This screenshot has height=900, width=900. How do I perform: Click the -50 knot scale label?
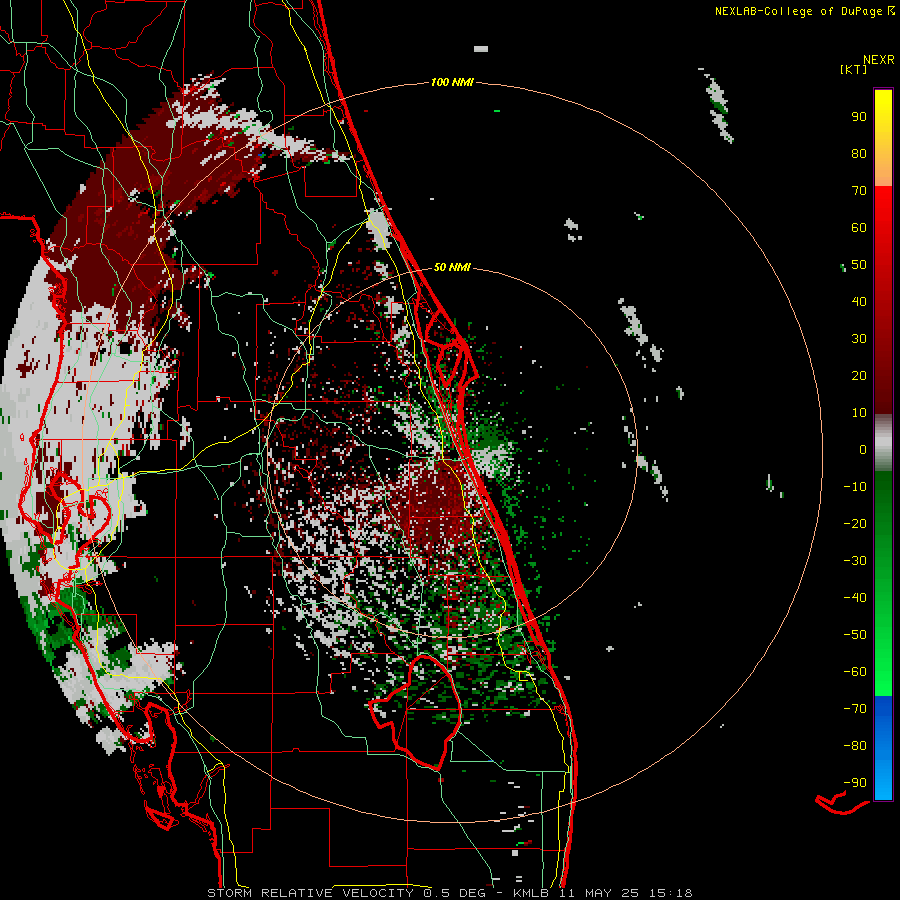(x=855, y=635)
